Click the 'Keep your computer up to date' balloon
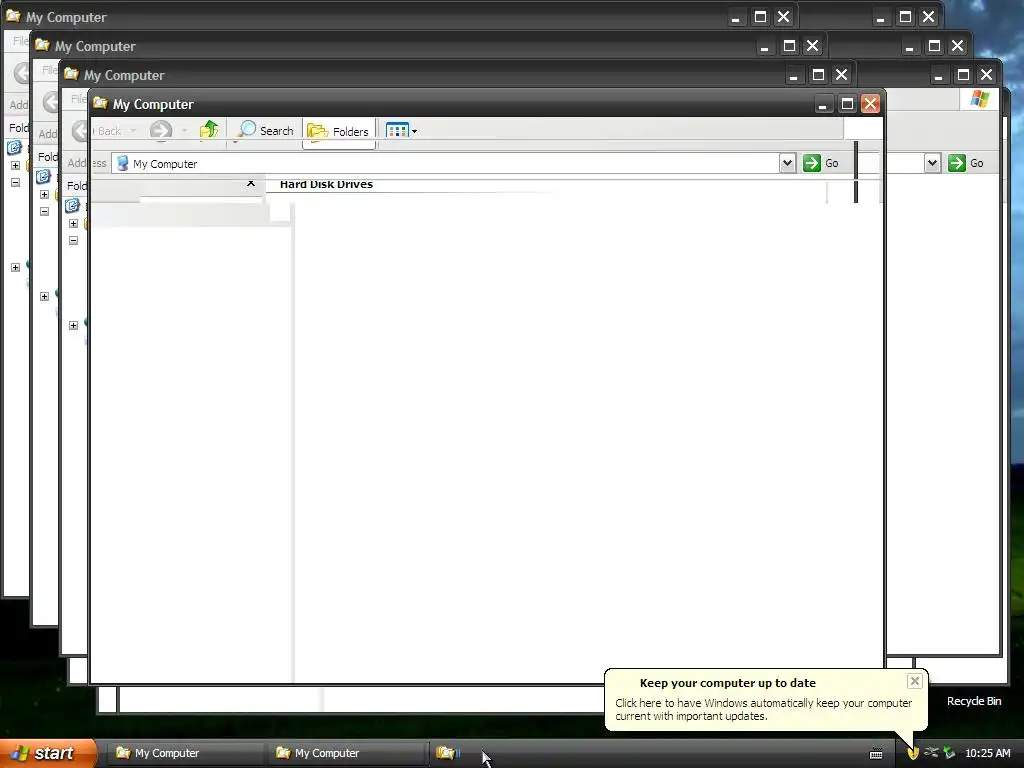 click(765, 699)
